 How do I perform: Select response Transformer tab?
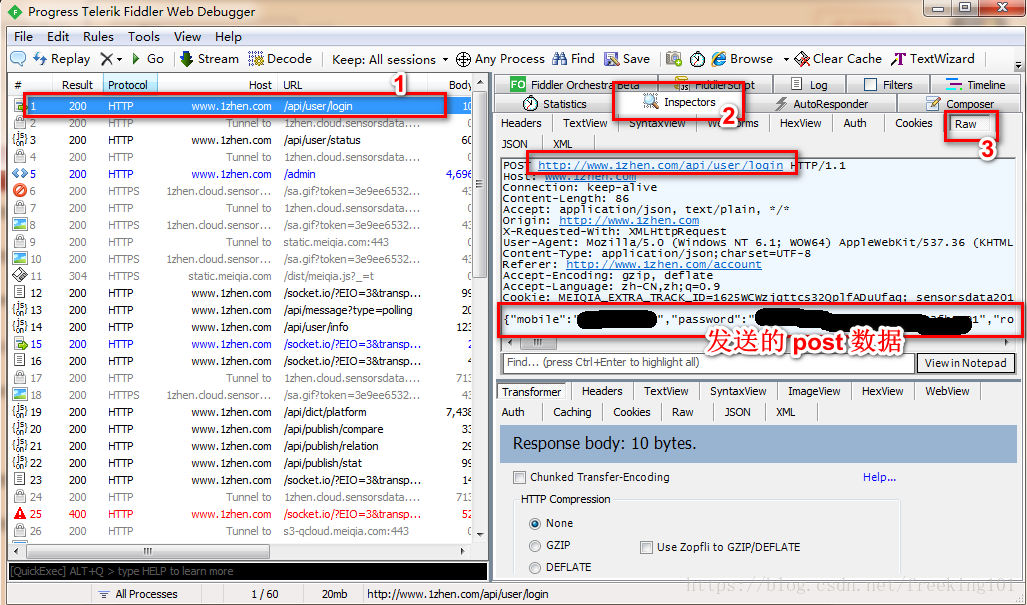[531, 392]
